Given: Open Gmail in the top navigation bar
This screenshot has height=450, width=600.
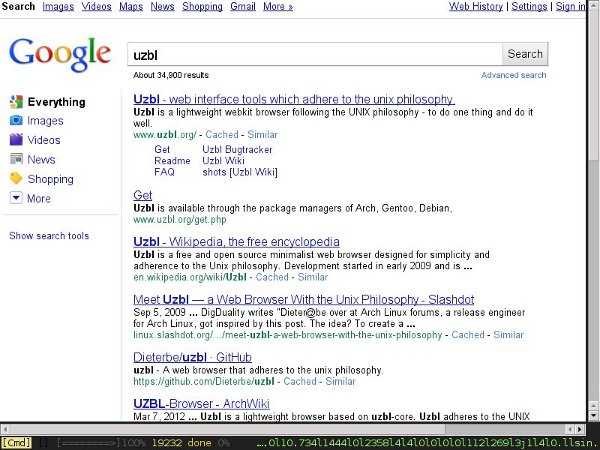Looking at the screenshot, I should pos(243,7).
